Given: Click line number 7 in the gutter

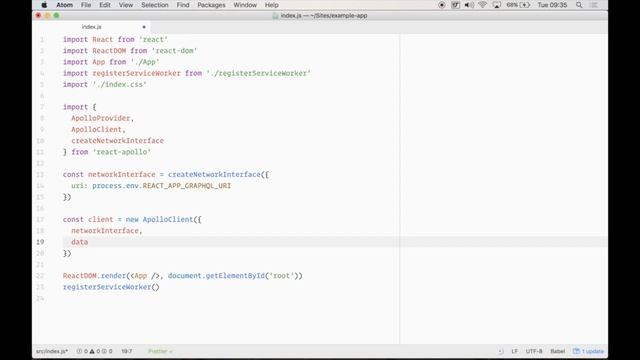Looking at the screenshot, I should (x=42, y=107).
